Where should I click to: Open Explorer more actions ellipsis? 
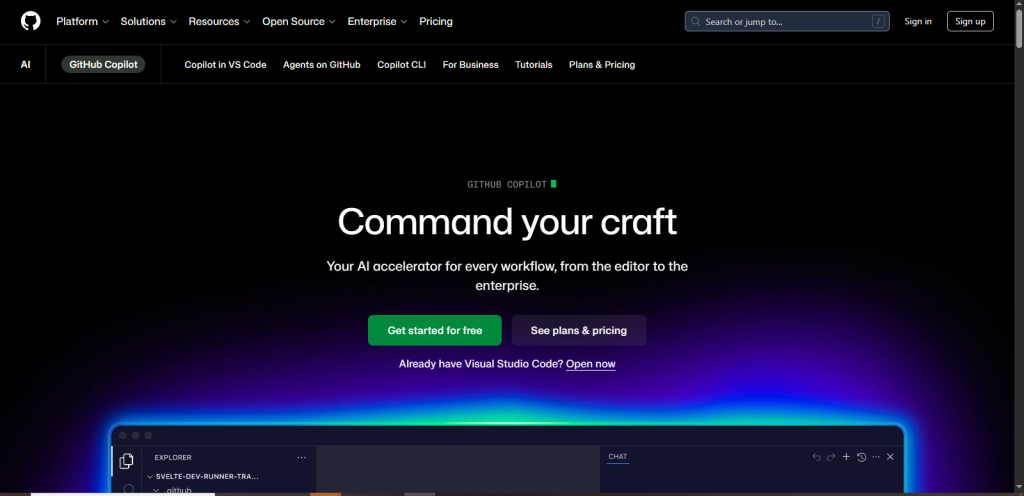301,457
